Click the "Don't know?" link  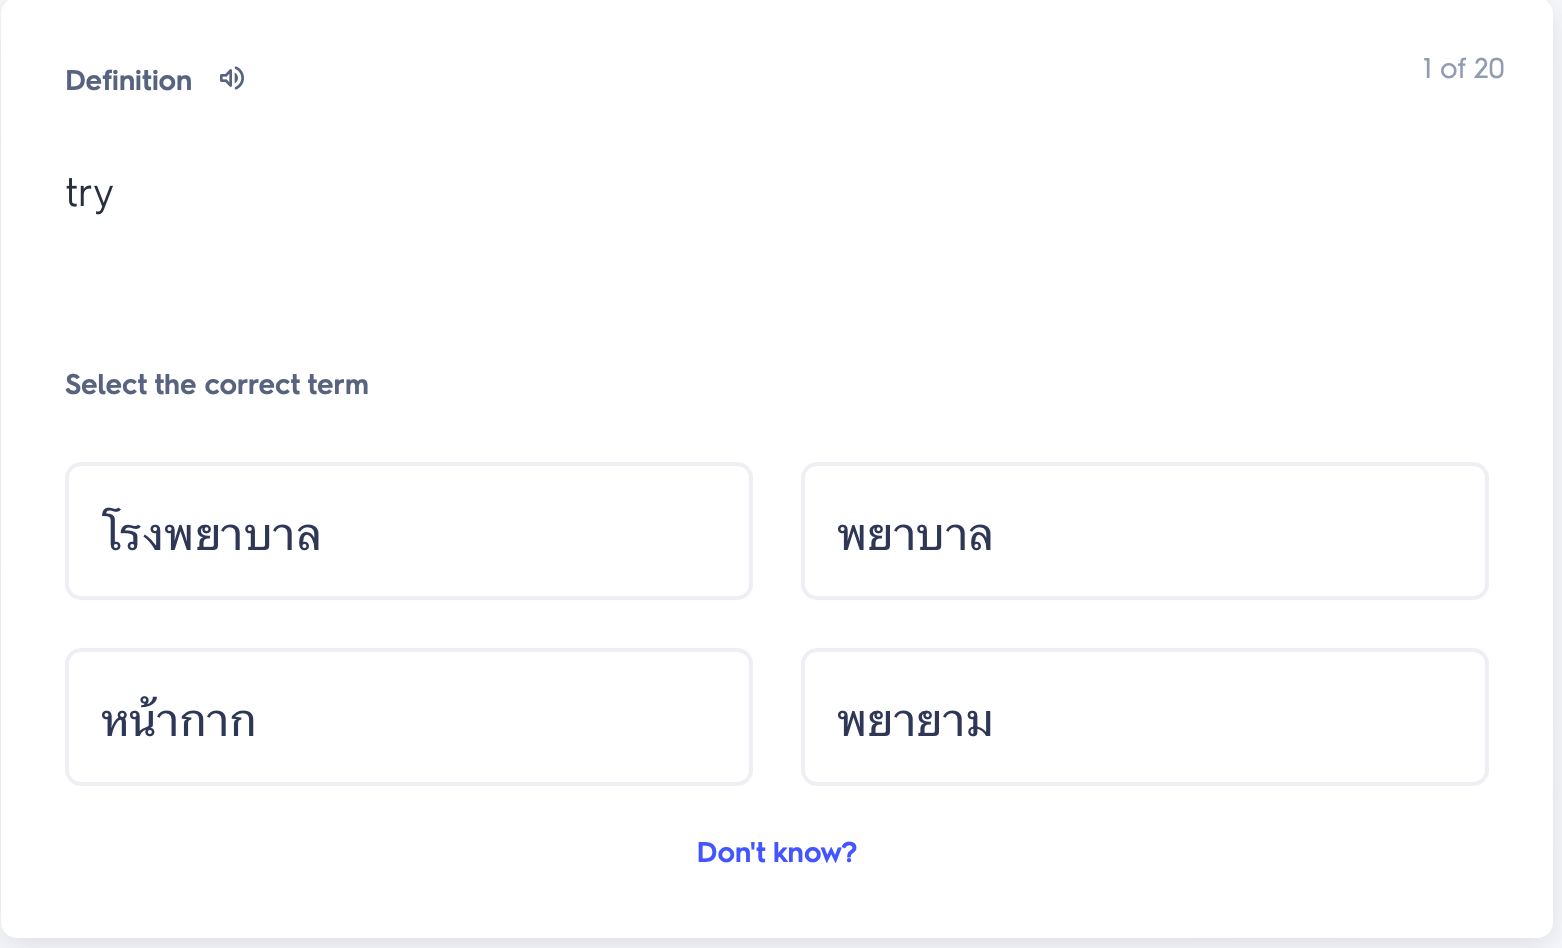[x=776, y=852]
